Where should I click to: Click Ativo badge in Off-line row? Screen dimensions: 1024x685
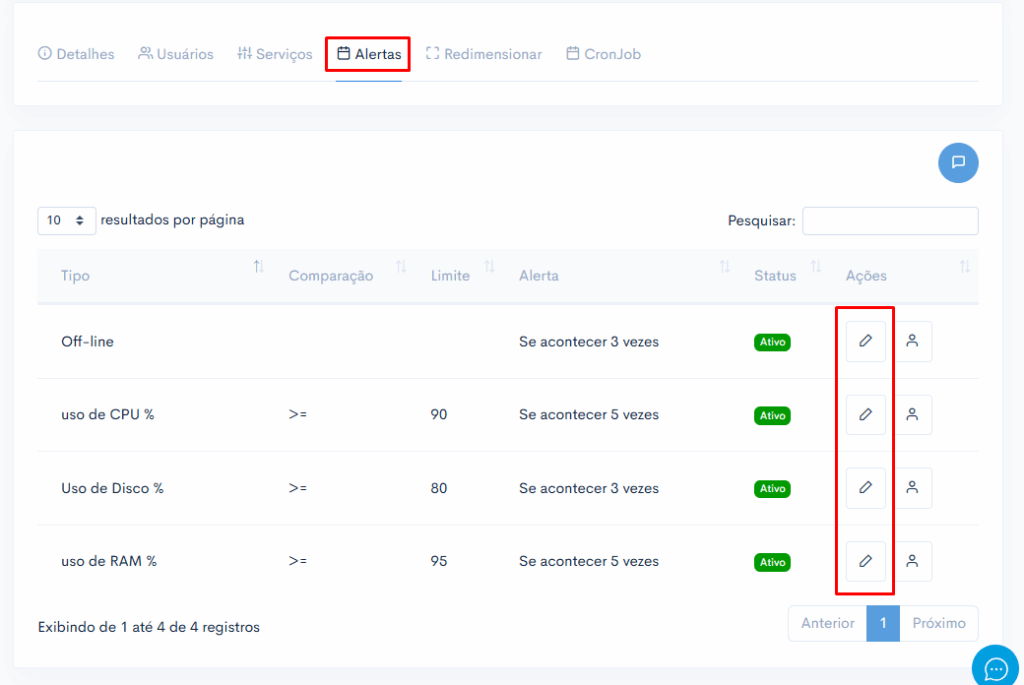(772, 342)
